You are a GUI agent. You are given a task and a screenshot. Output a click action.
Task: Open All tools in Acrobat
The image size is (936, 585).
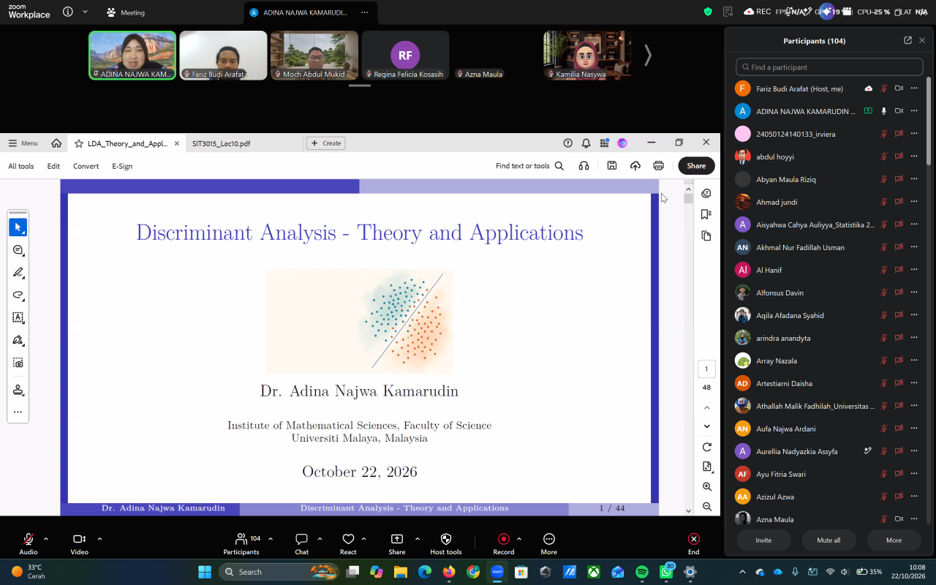click(x=21, y=166)
